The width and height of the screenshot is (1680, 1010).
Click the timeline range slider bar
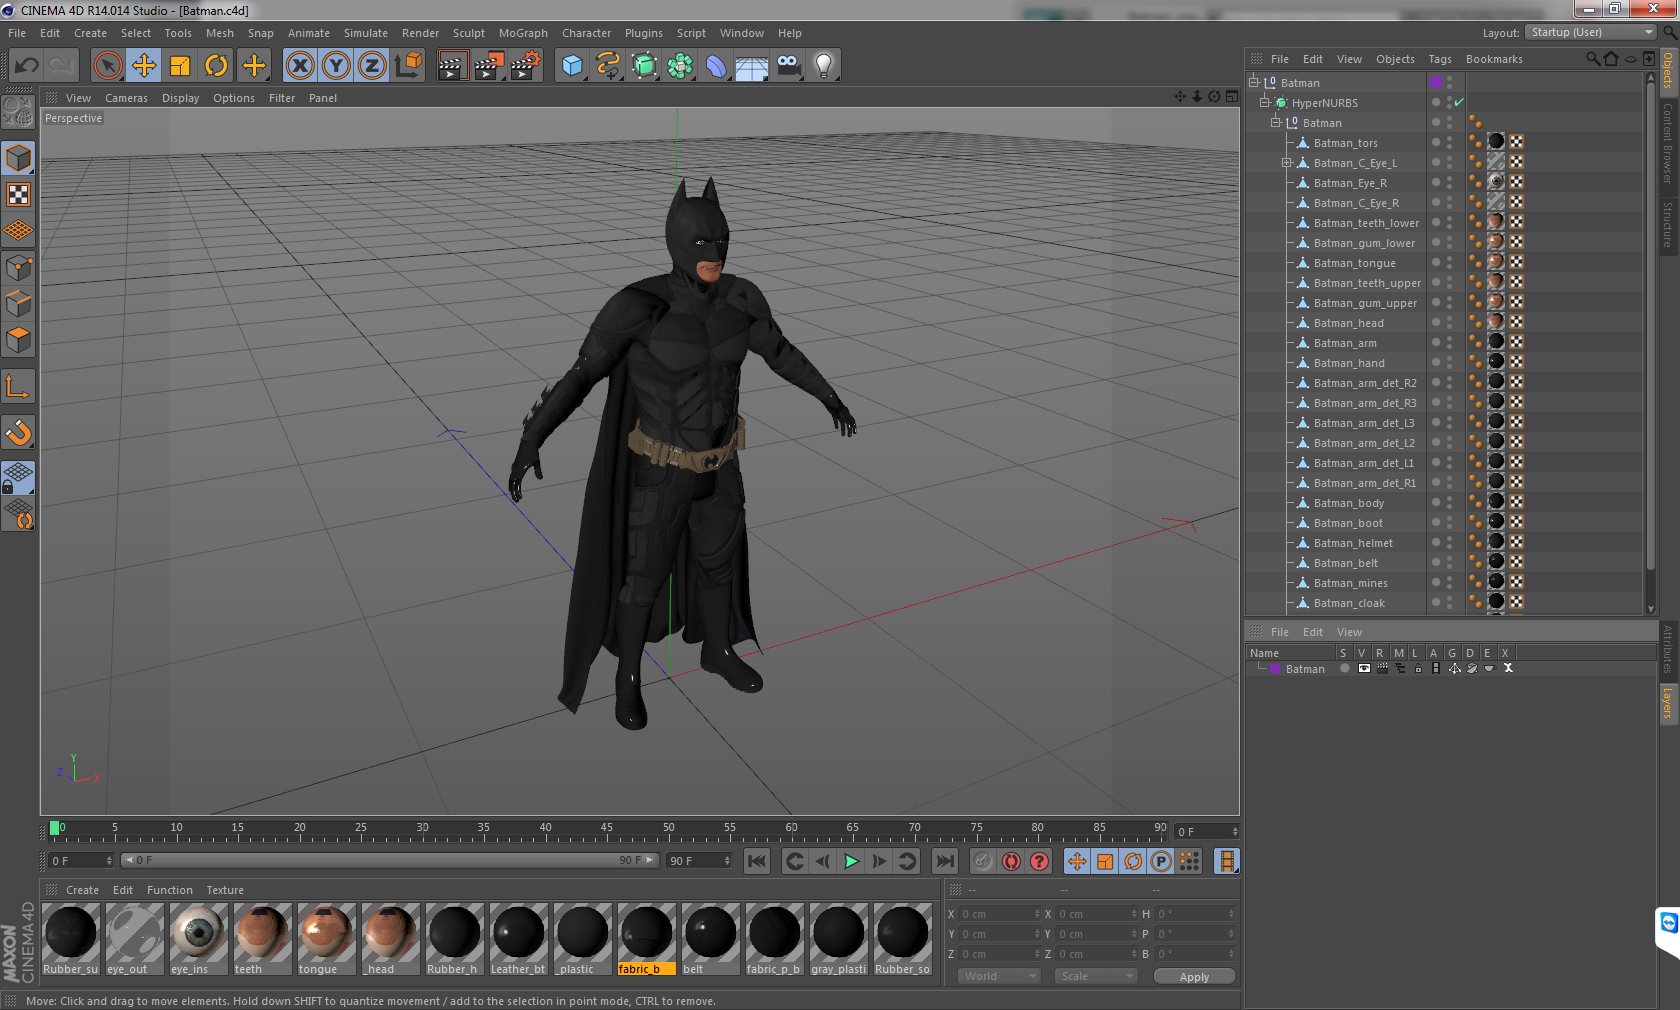coord(390,860)
